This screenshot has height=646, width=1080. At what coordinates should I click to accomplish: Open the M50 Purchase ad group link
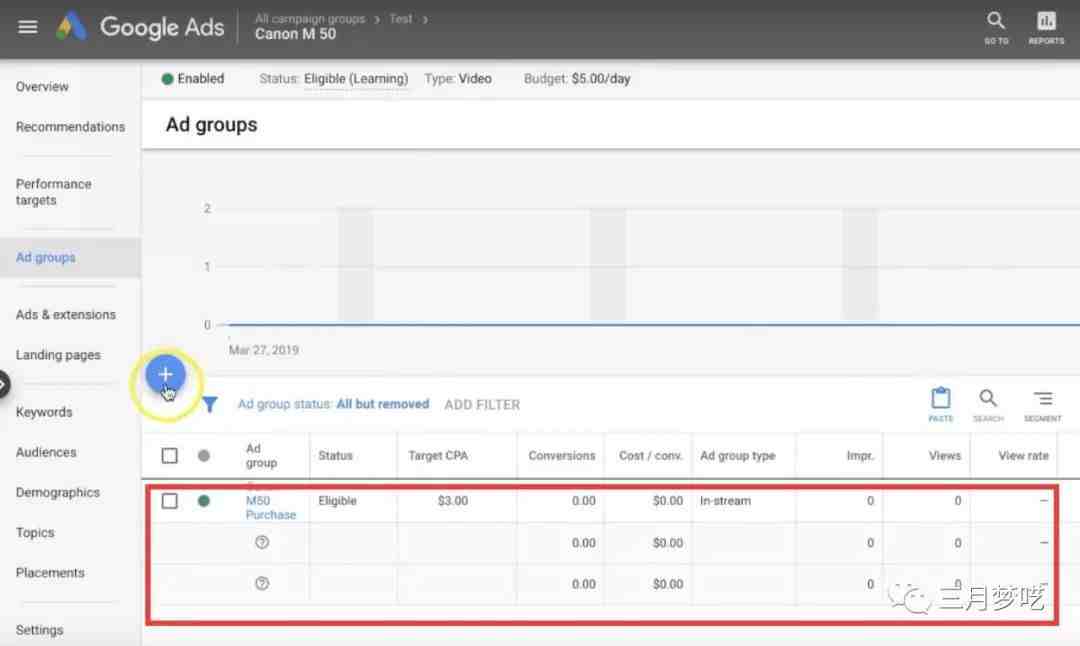[270, 508]
